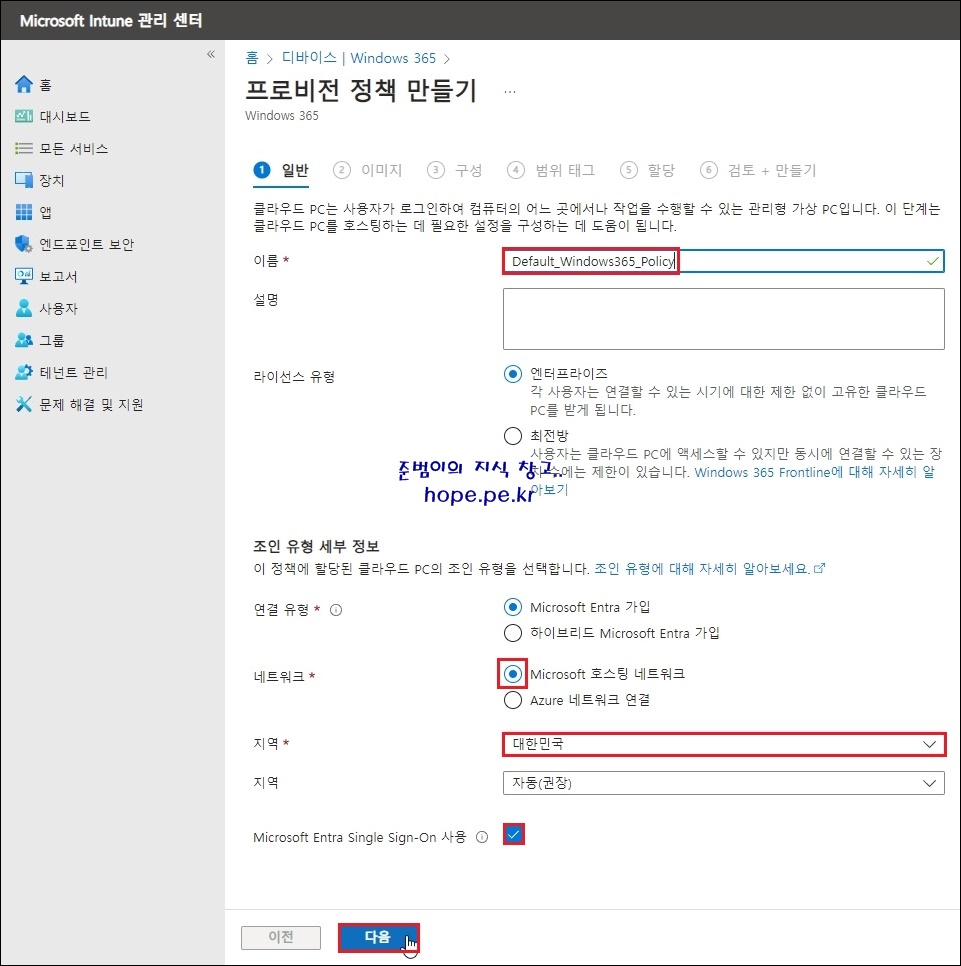Select the 그룹 groups icon
The height and width of the screenshot is (966, 961).
24,340
